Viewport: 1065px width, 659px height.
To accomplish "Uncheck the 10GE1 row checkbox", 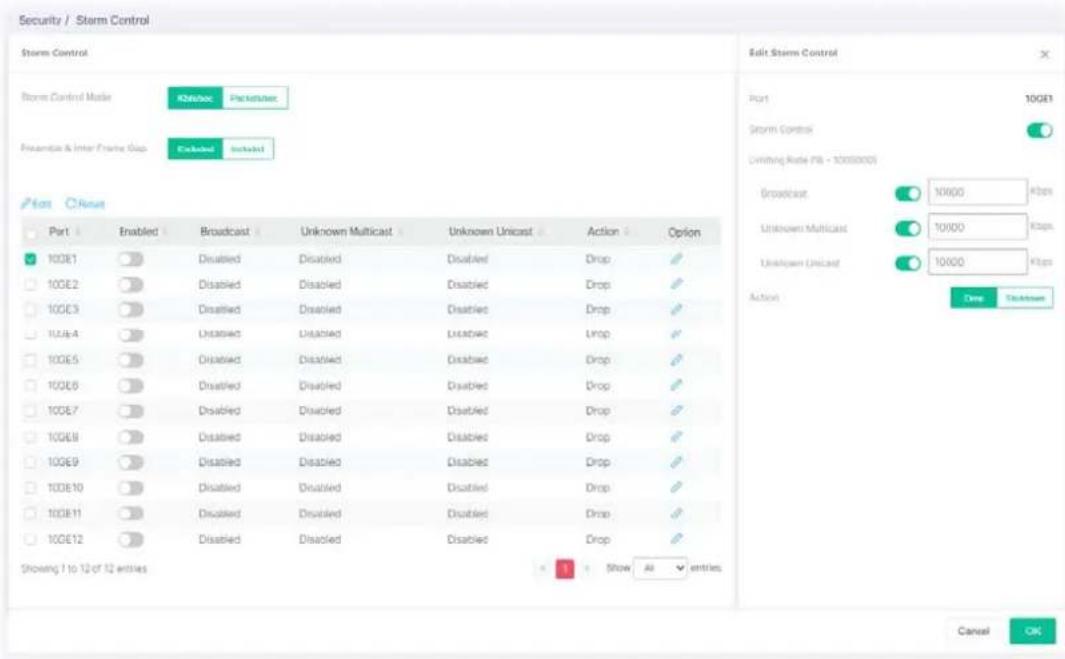I will point(30,259).
